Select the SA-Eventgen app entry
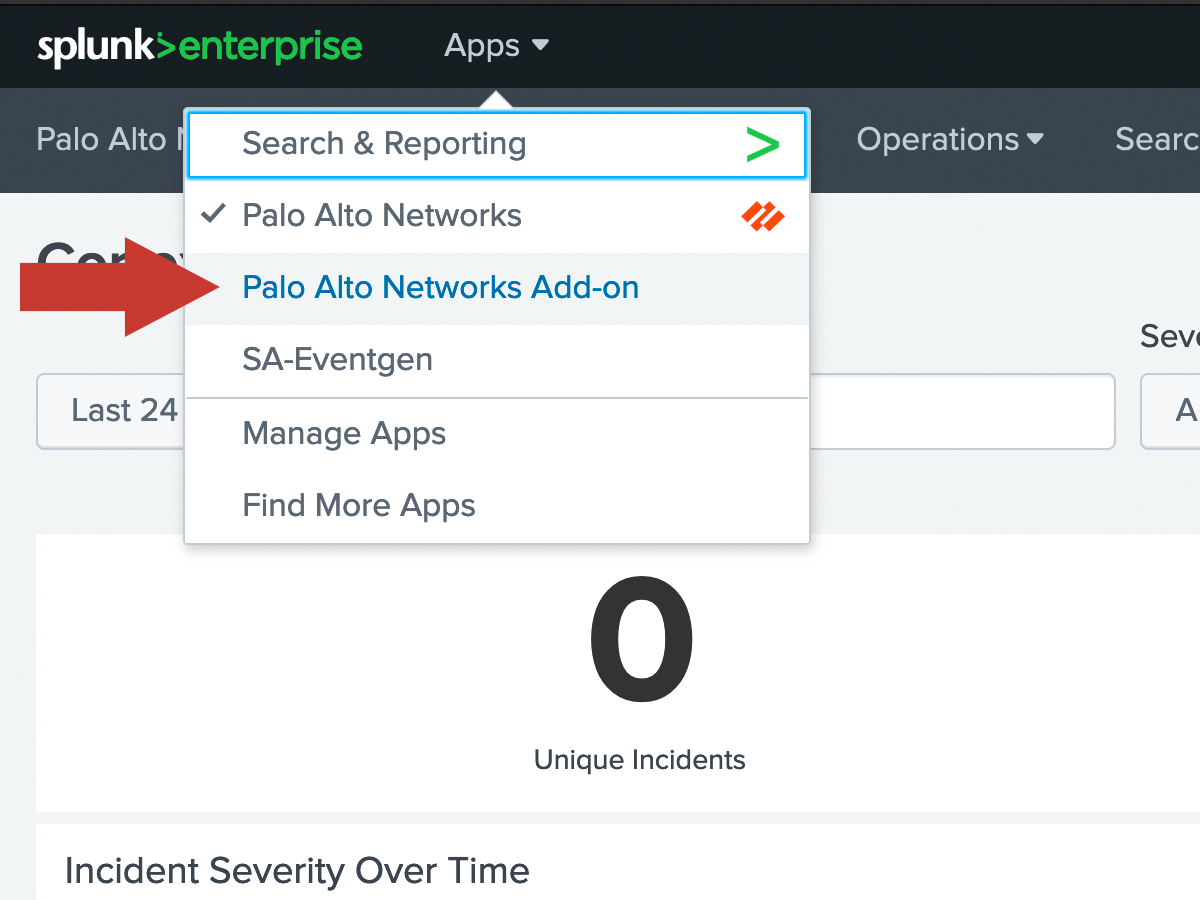This screenshot has width=1200, height=900. pyautogui.click(x=337, y=360)
